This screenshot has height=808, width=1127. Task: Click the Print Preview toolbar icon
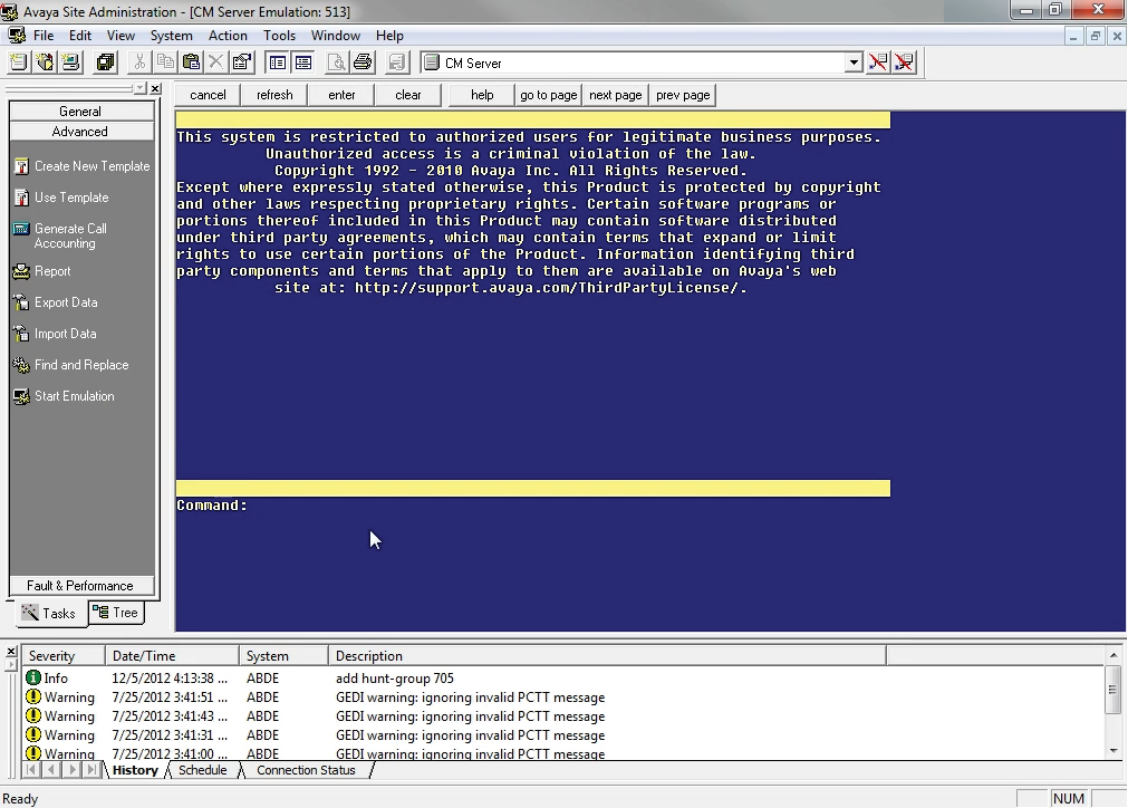pos(336,63)
